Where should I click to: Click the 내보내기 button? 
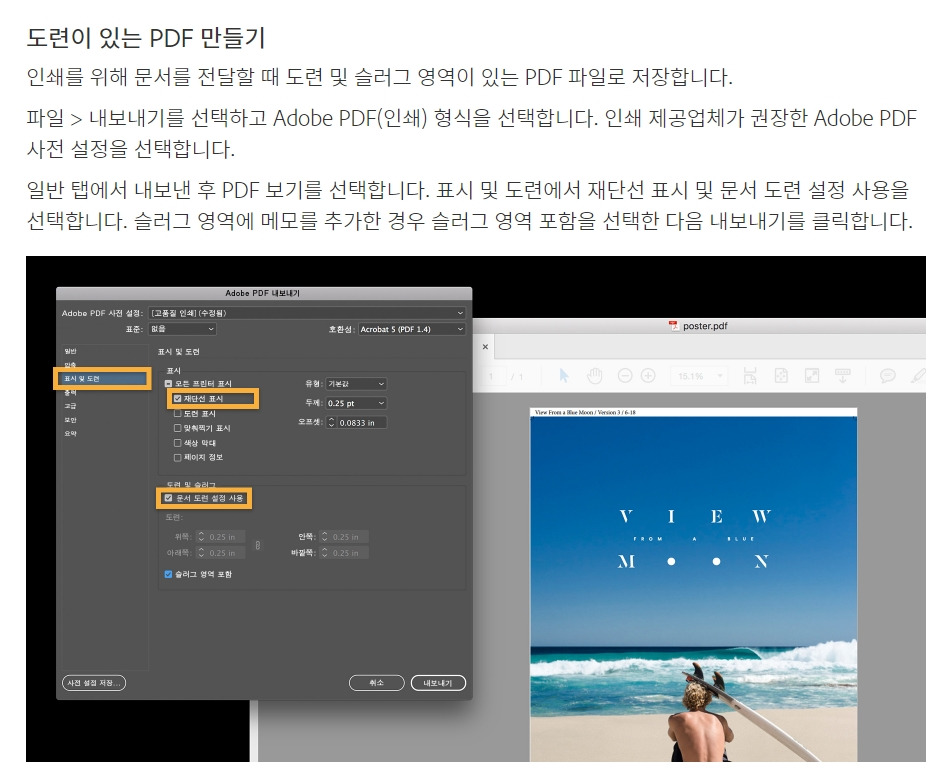(x=437, y=682)
